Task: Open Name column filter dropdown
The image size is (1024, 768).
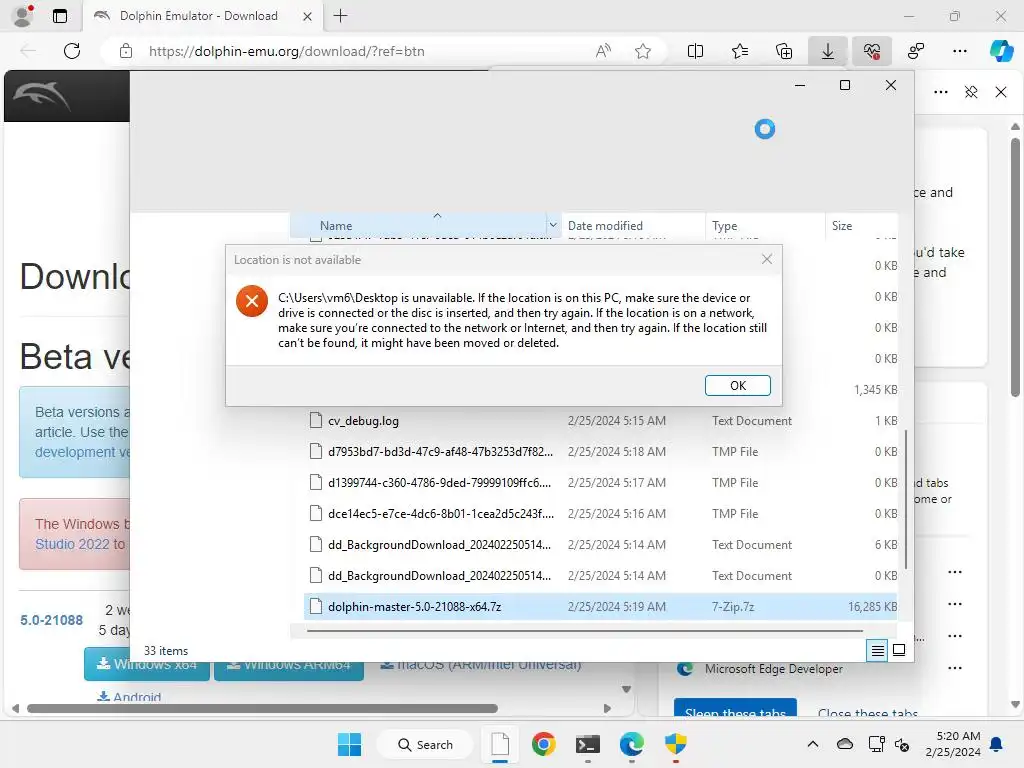Action: coord(553,225)
